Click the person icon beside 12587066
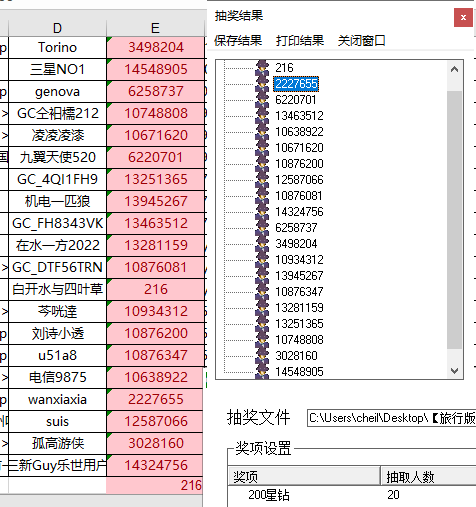This screenshot has width=476, height=507. coord(262,180)
